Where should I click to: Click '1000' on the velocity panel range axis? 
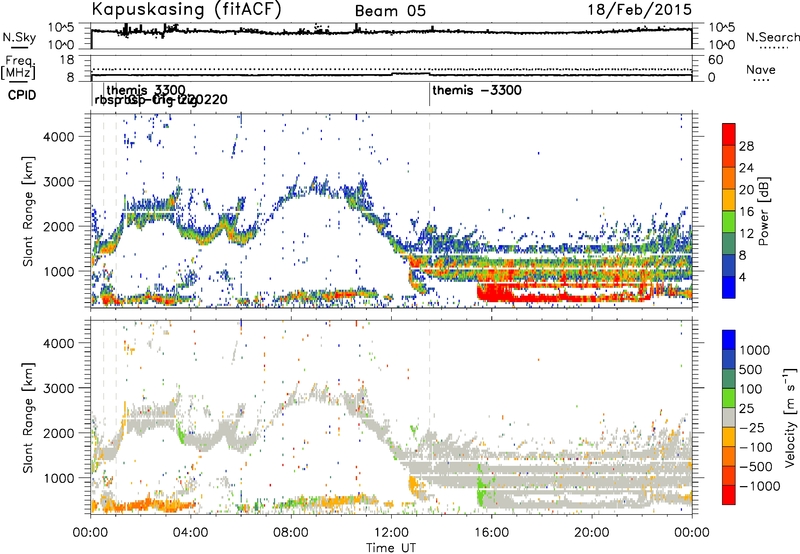click(58, 478)
